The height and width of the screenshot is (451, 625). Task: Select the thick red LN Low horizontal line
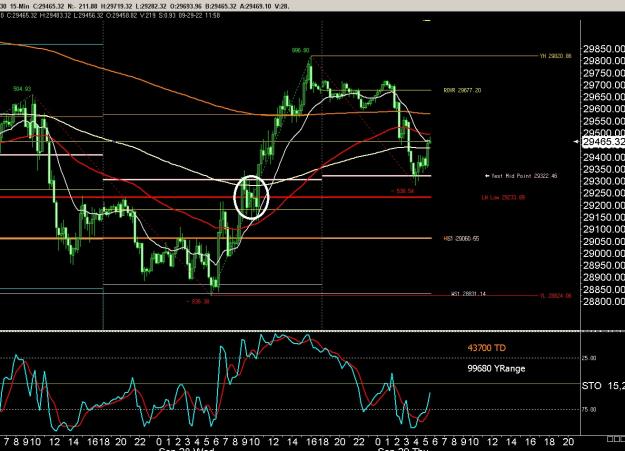click(215, 197)
